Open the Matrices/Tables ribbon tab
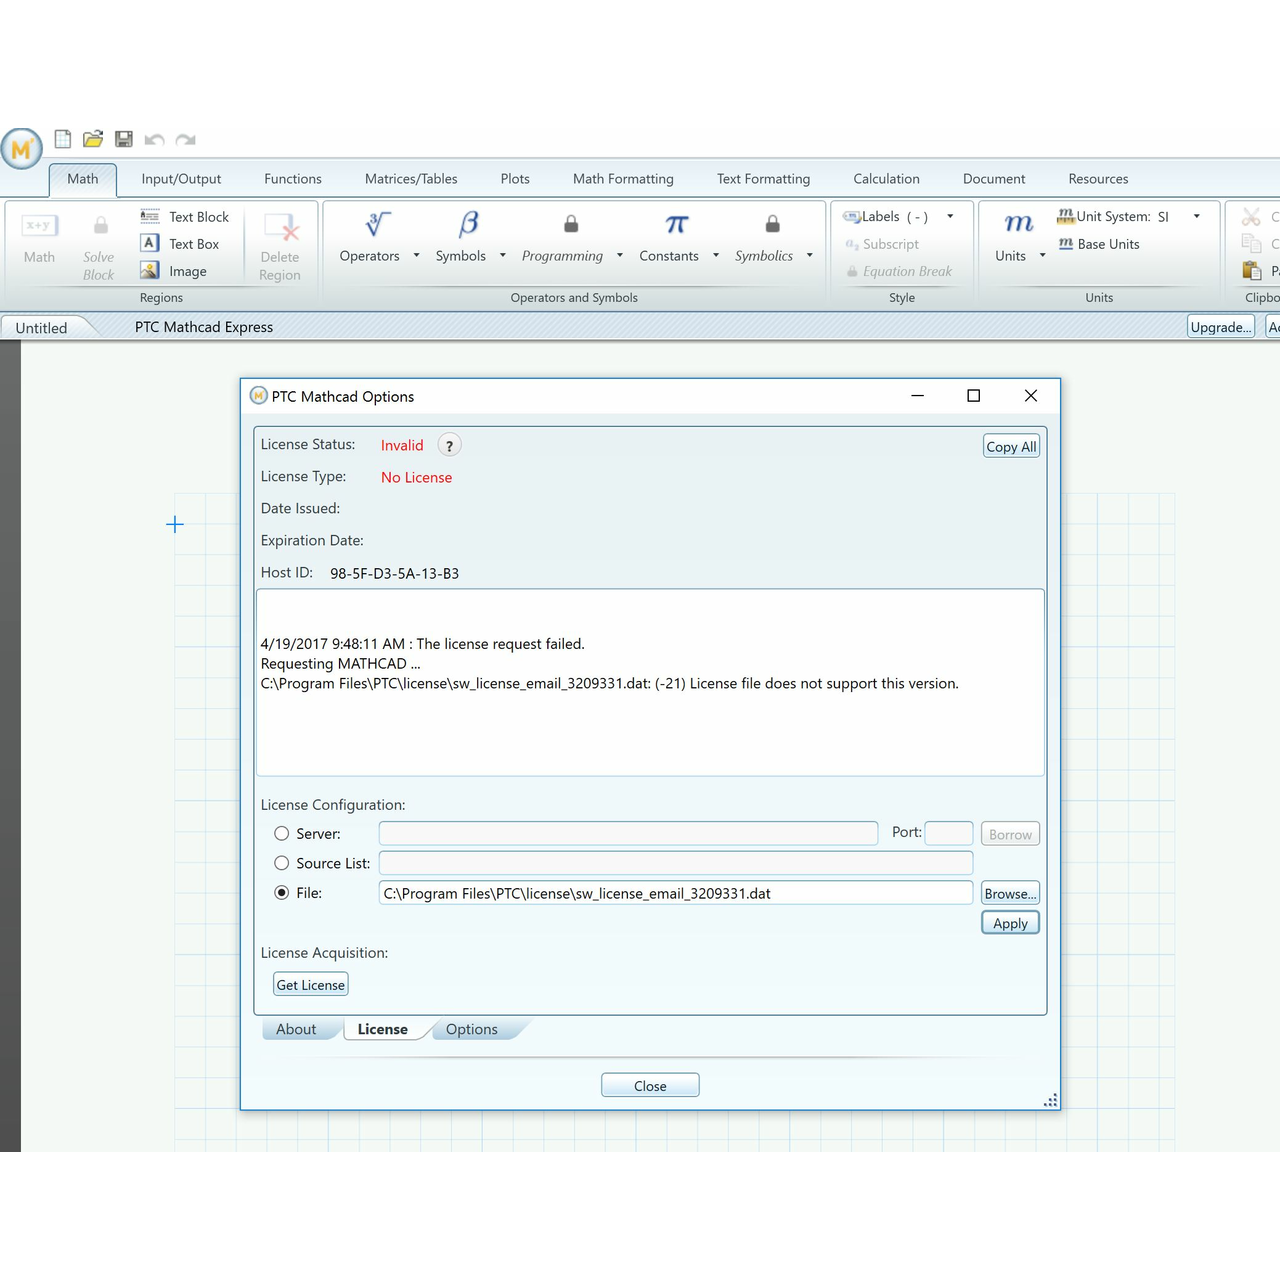The image size is (1280, 1280). [411, 179]
